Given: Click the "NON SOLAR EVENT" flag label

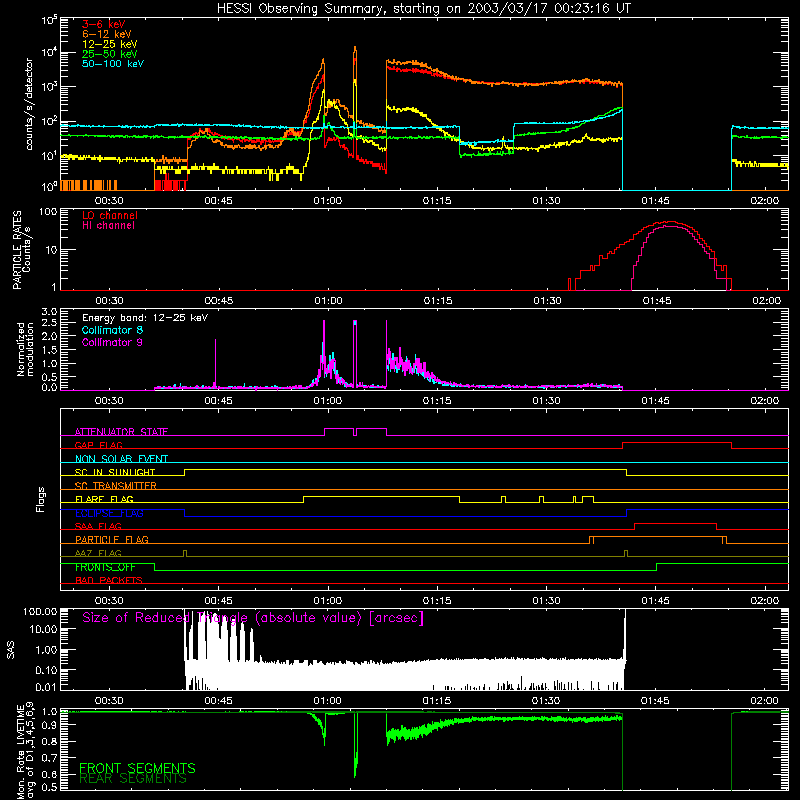Looking at the screenshot, I should click(121, 459).
